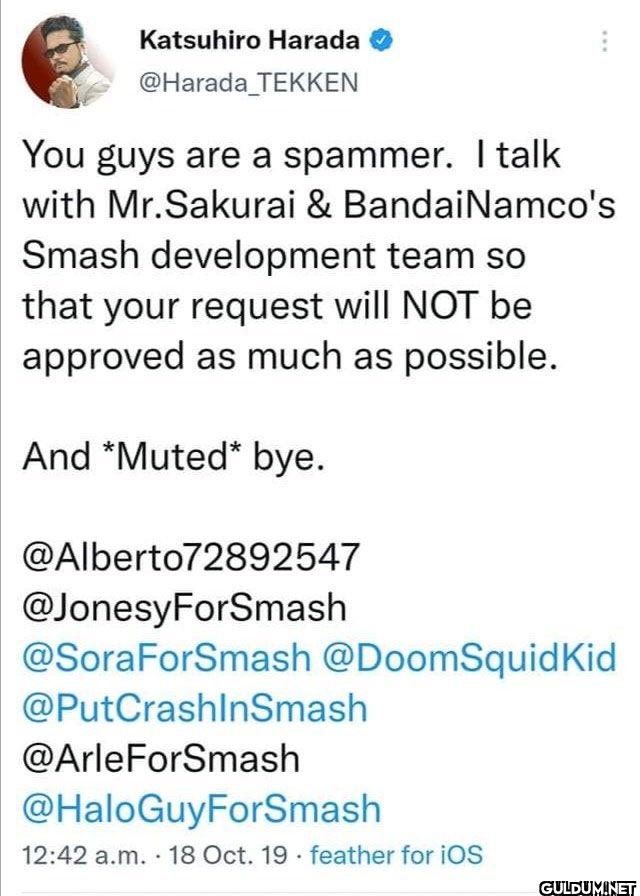Click the @JonesyForSmash mention text
640x896 pixels.
click(184, 607)
